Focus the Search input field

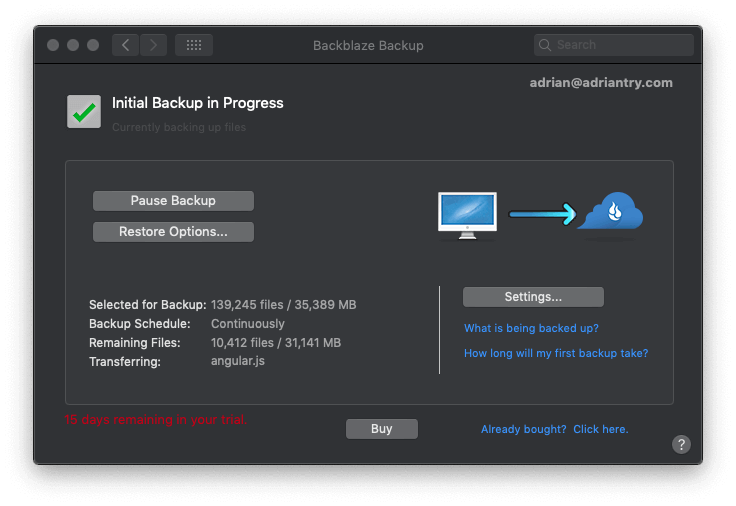620,45
